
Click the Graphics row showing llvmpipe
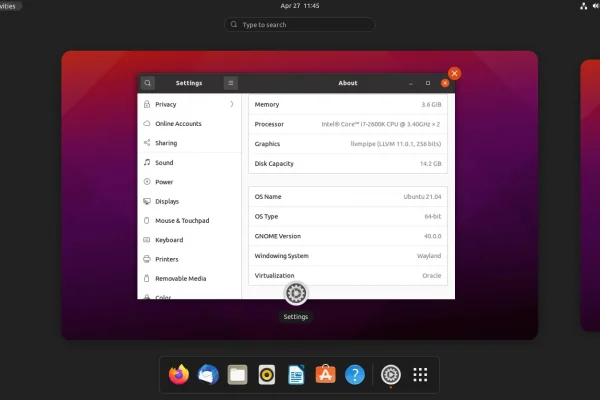(348, 144)
